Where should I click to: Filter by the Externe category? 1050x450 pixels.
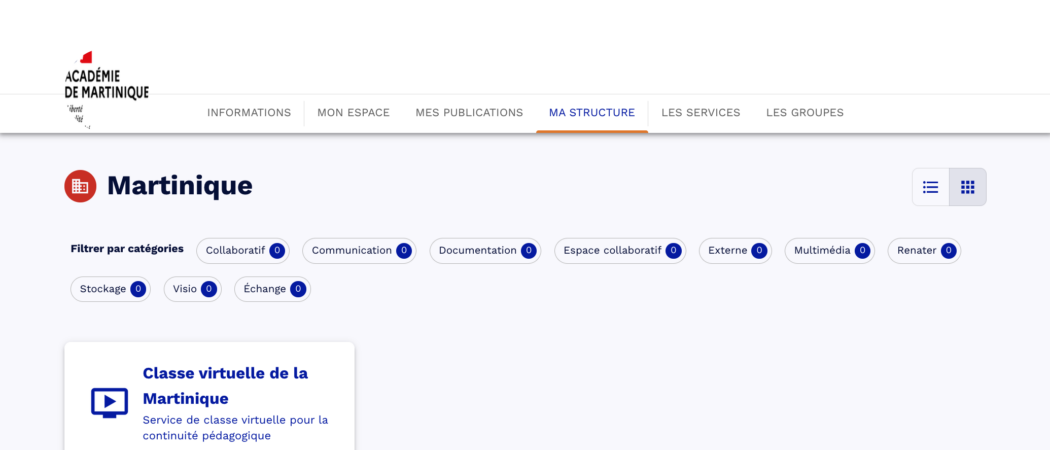point(735,251)
